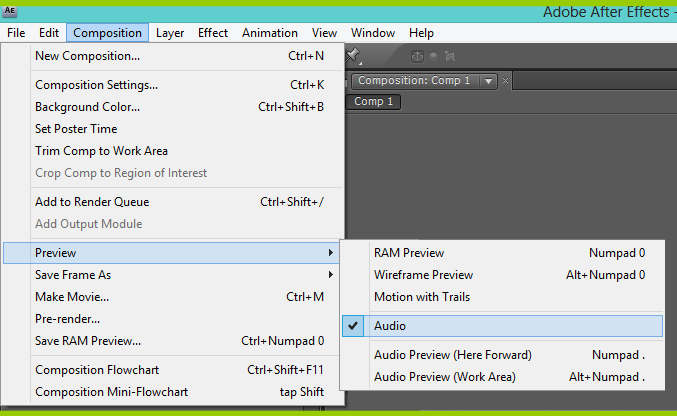This screenshot has height=416, width=677.
Task: Start RAM Preview from submenu
Action: 503,253
